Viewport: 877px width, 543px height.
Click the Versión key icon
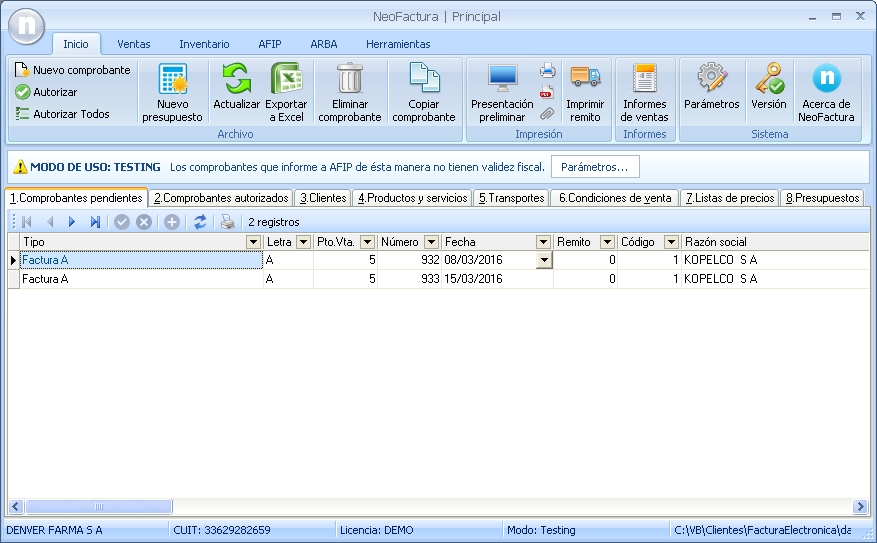click(768, 78)
